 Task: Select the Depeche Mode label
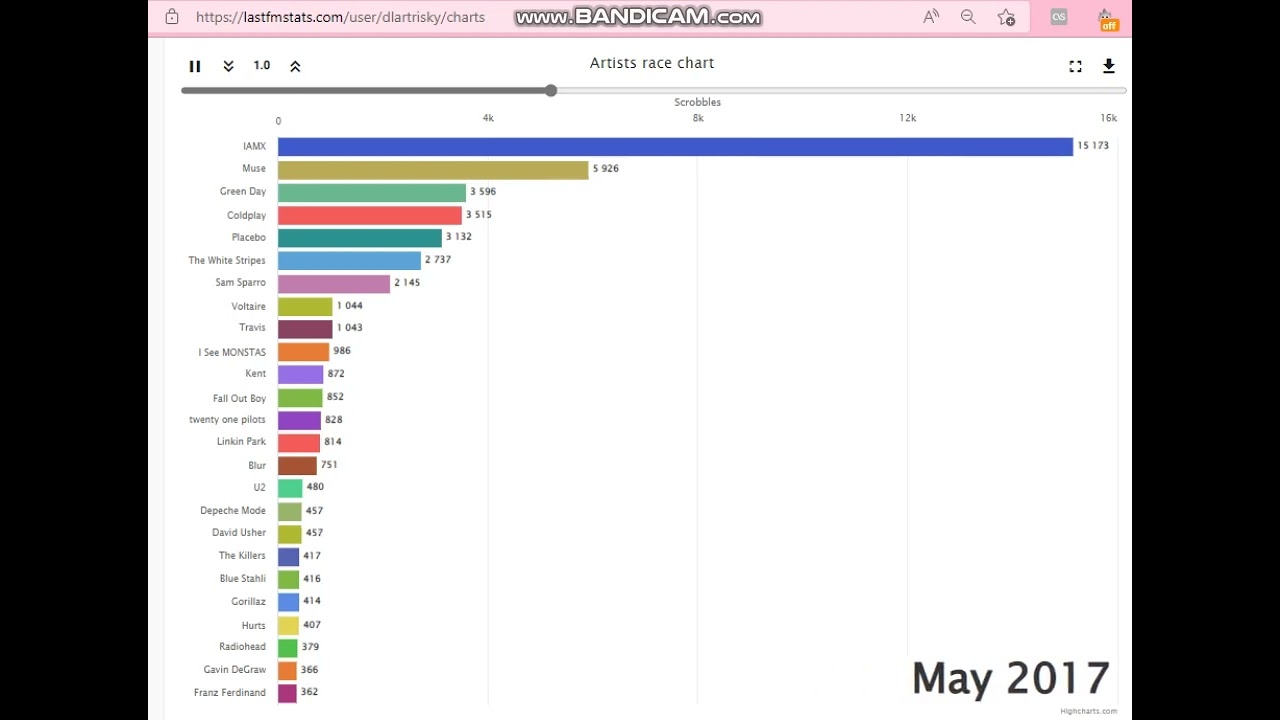tap(233, 510)
